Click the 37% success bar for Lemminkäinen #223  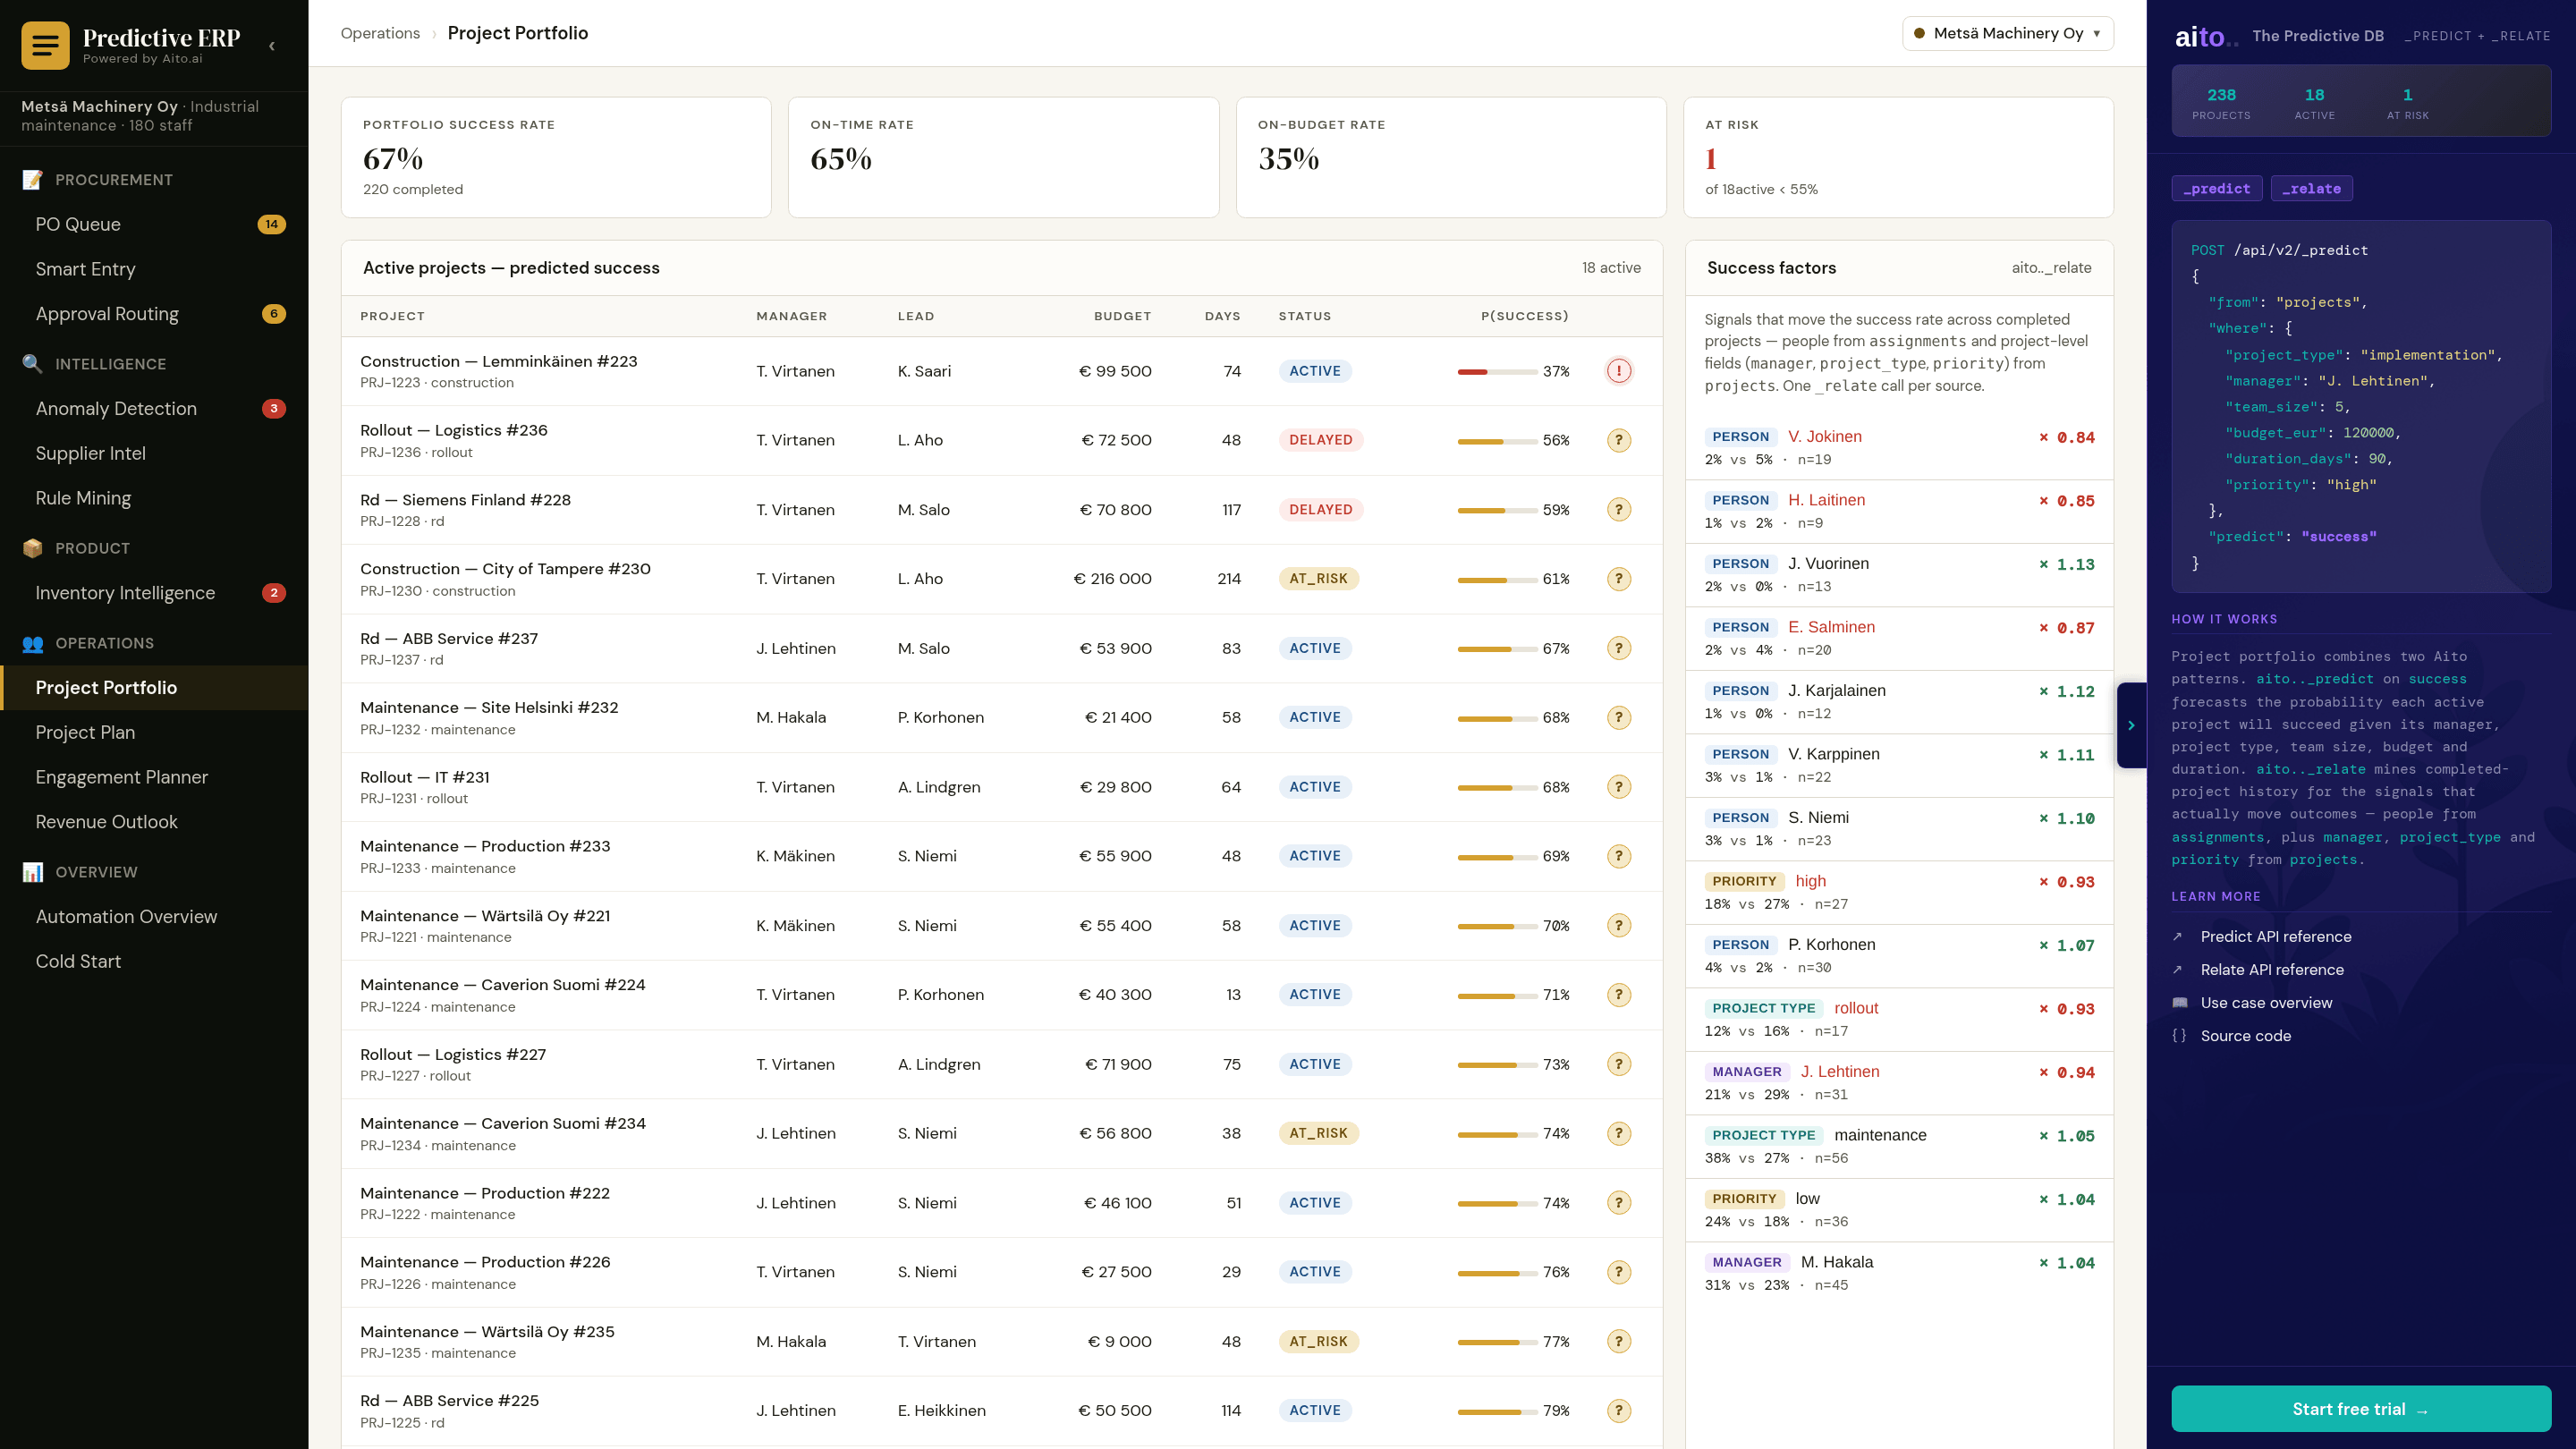1497,372
